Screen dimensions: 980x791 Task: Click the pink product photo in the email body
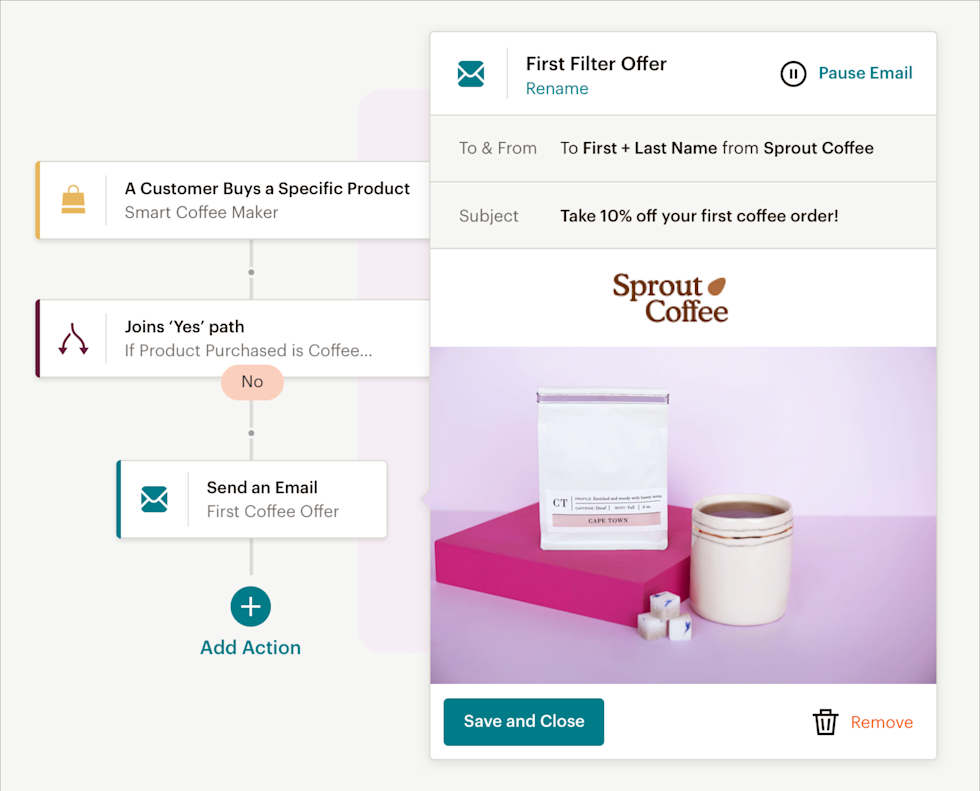[x=683, y=518]
